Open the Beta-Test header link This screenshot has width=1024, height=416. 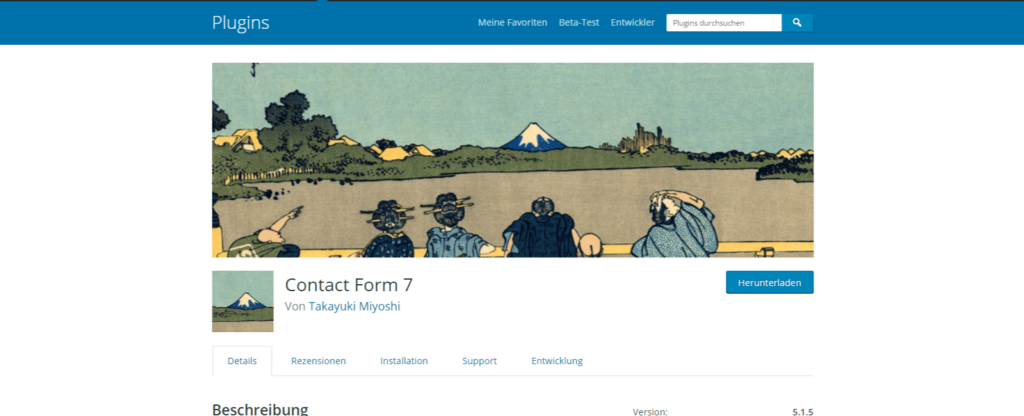pyautogui.click(x=579, y=23)
